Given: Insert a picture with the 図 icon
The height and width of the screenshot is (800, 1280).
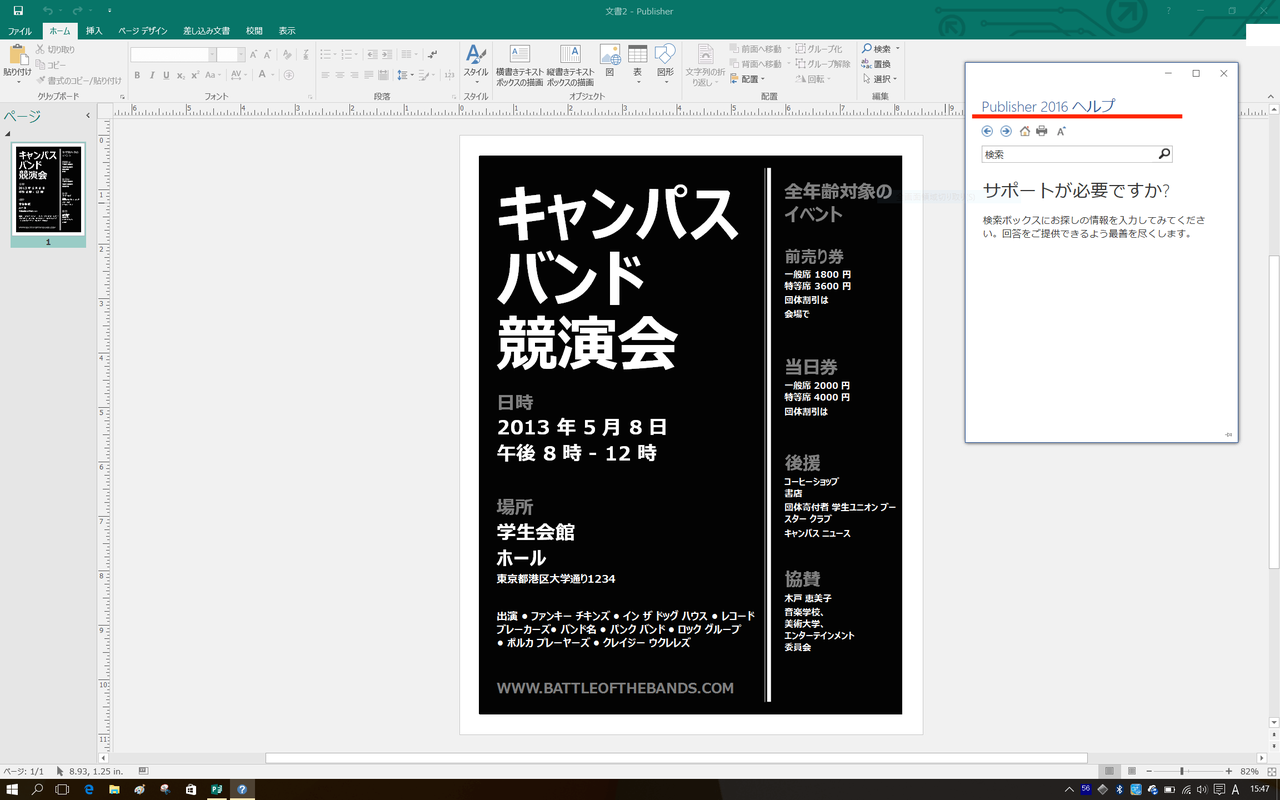Looking at the screenshot, I should pyautogui.click(x=609, y=55).
